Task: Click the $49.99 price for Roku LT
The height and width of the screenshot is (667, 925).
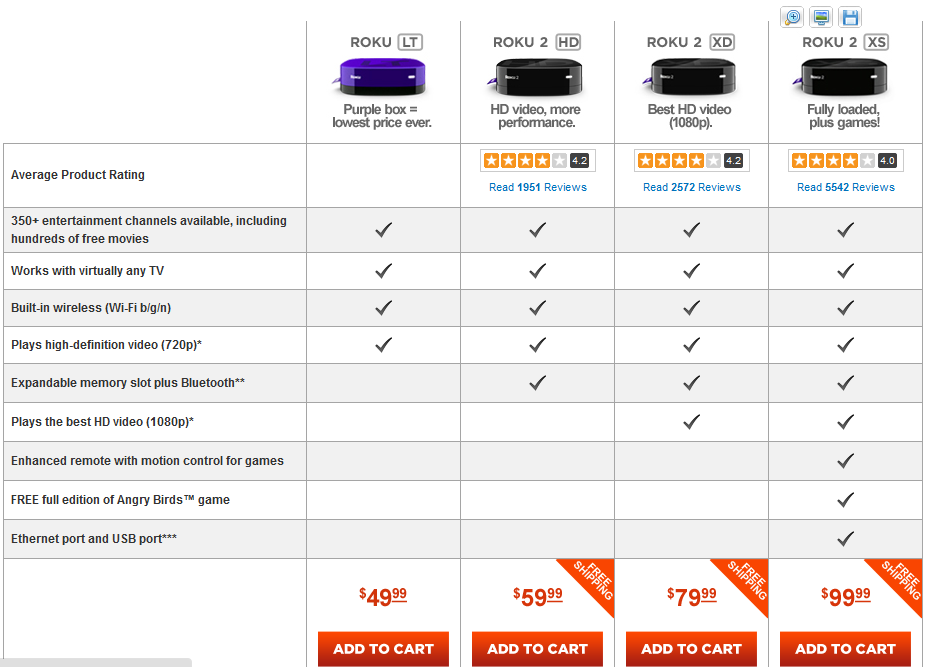Action: click(383, 596)
